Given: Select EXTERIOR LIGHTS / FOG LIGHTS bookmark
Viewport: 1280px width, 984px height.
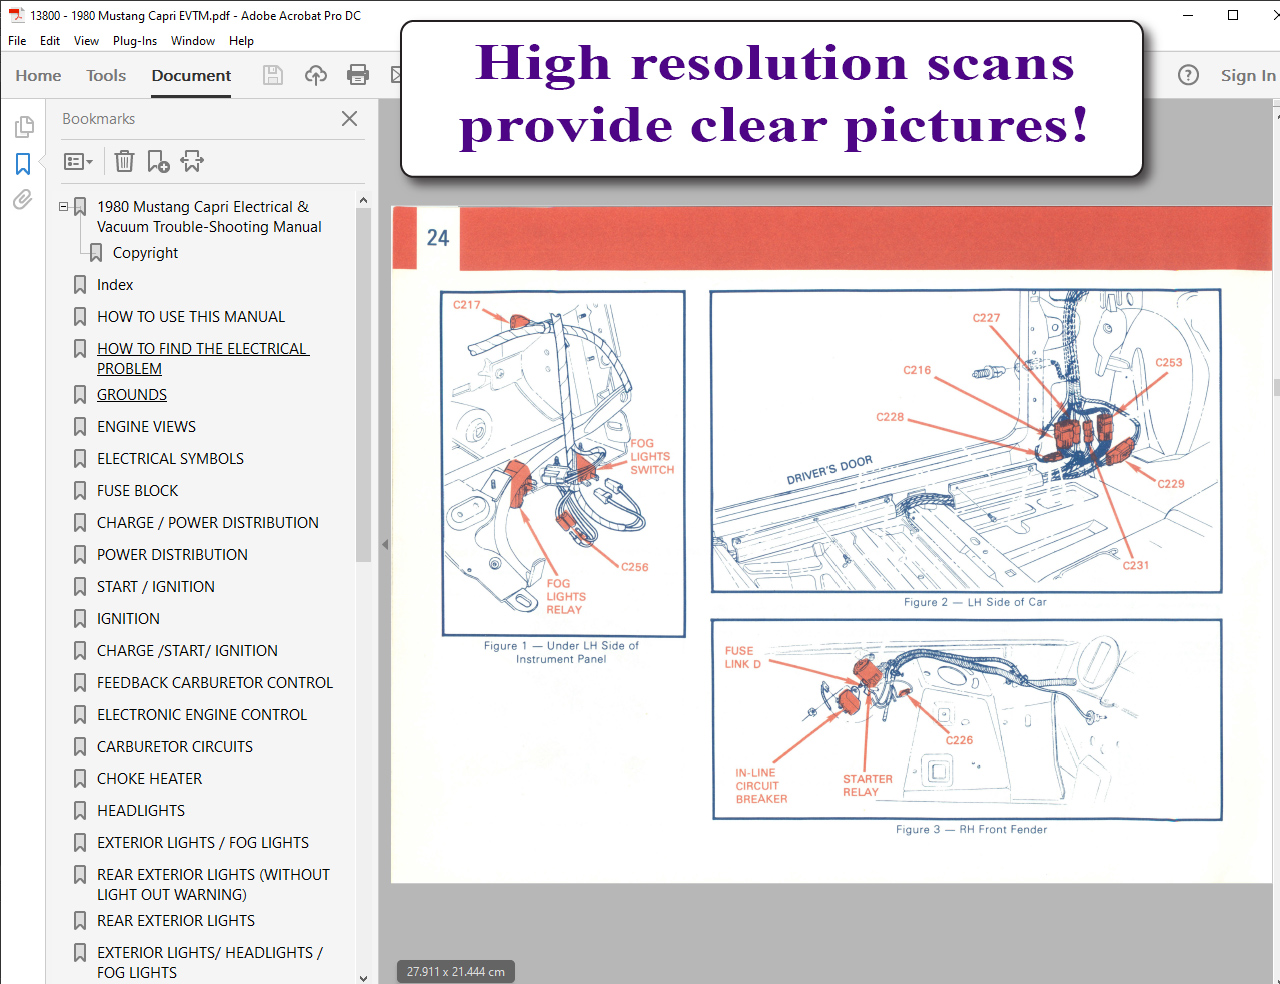Looking at the screenshot, I should (x=203, y=843).
